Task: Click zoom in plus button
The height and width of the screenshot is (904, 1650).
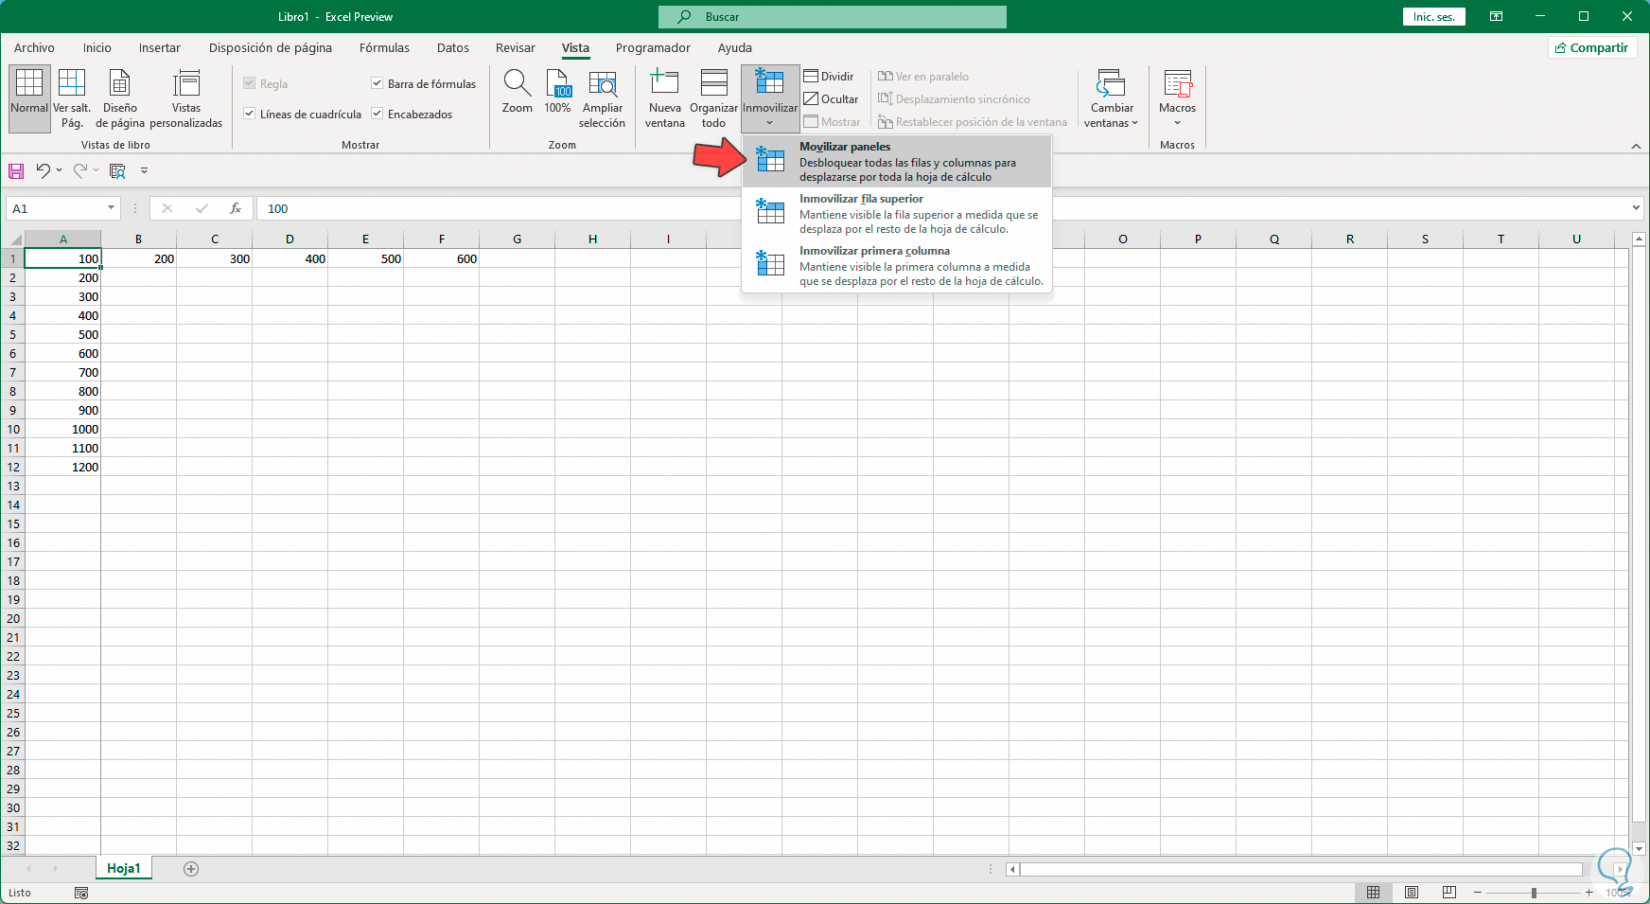Action: coord(1589,892)
